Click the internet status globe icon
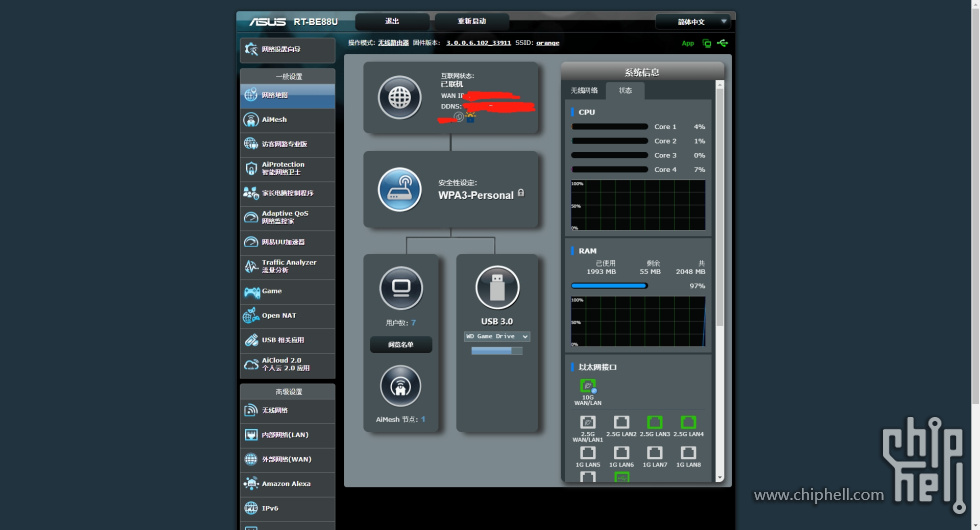980x530 pixels. point(399,98)
